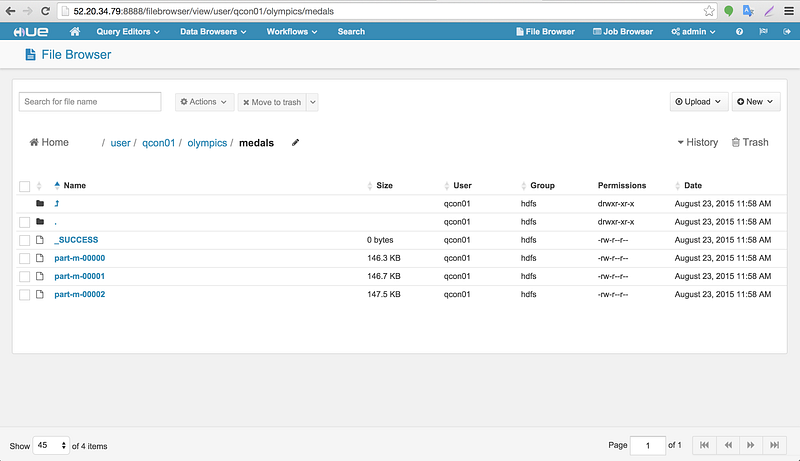
Task: Jump to the last page
Action: point(774,445)
